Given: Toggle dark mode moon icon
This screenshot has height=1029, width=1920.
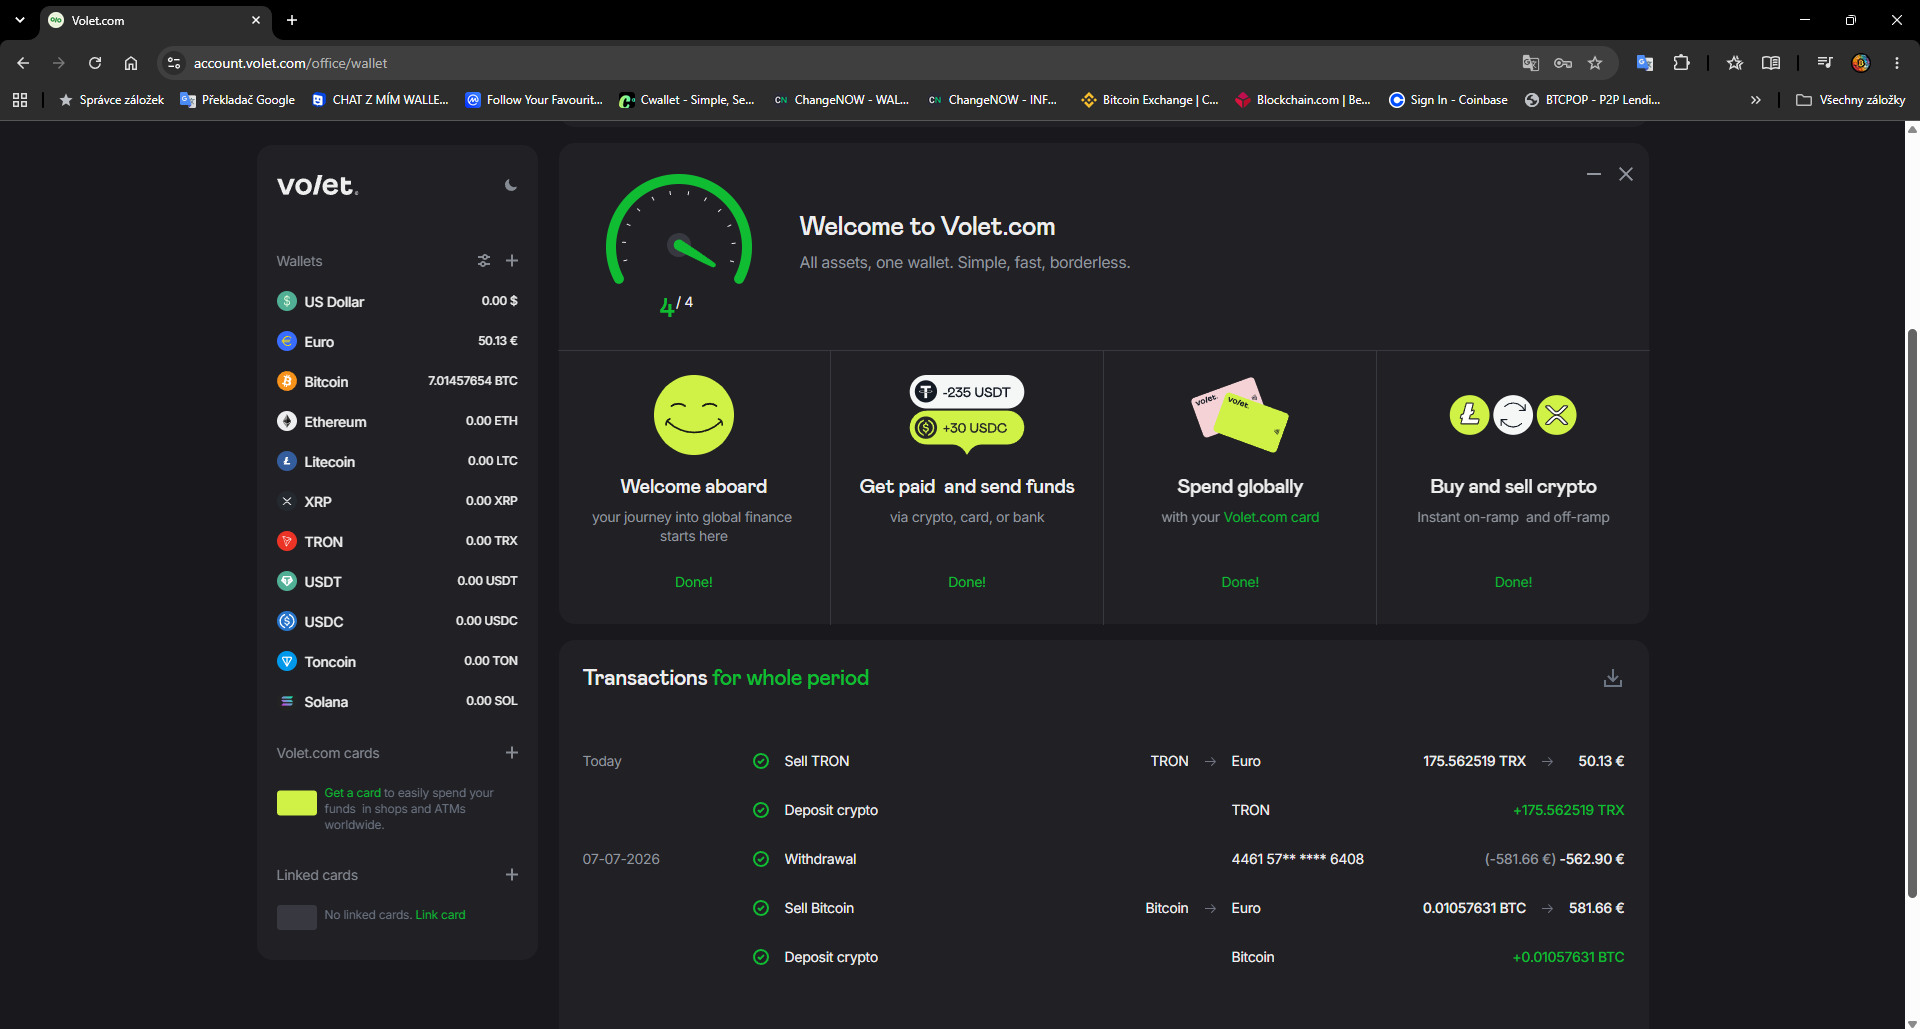Looking at the screenshot, I should click(x=511, y=185).
